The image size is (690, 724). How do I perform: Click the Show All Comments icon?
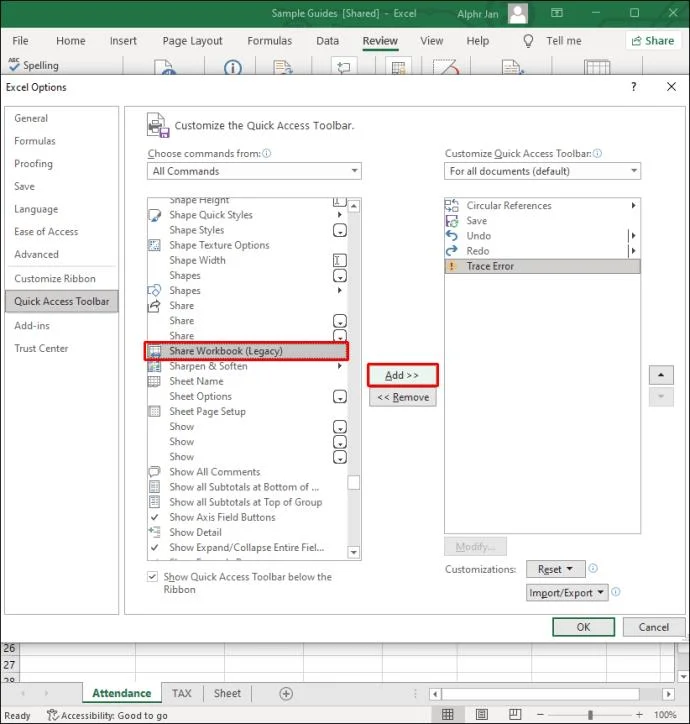click(154, 472)
